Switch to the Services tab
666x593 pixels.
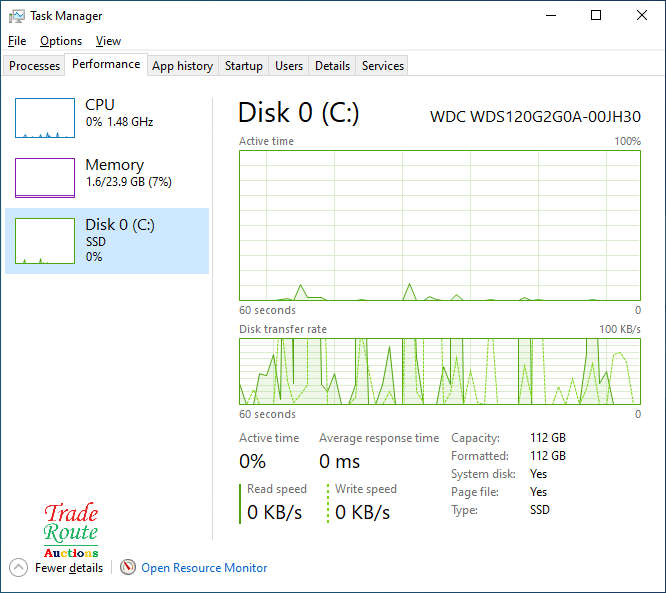pos(383,66)
